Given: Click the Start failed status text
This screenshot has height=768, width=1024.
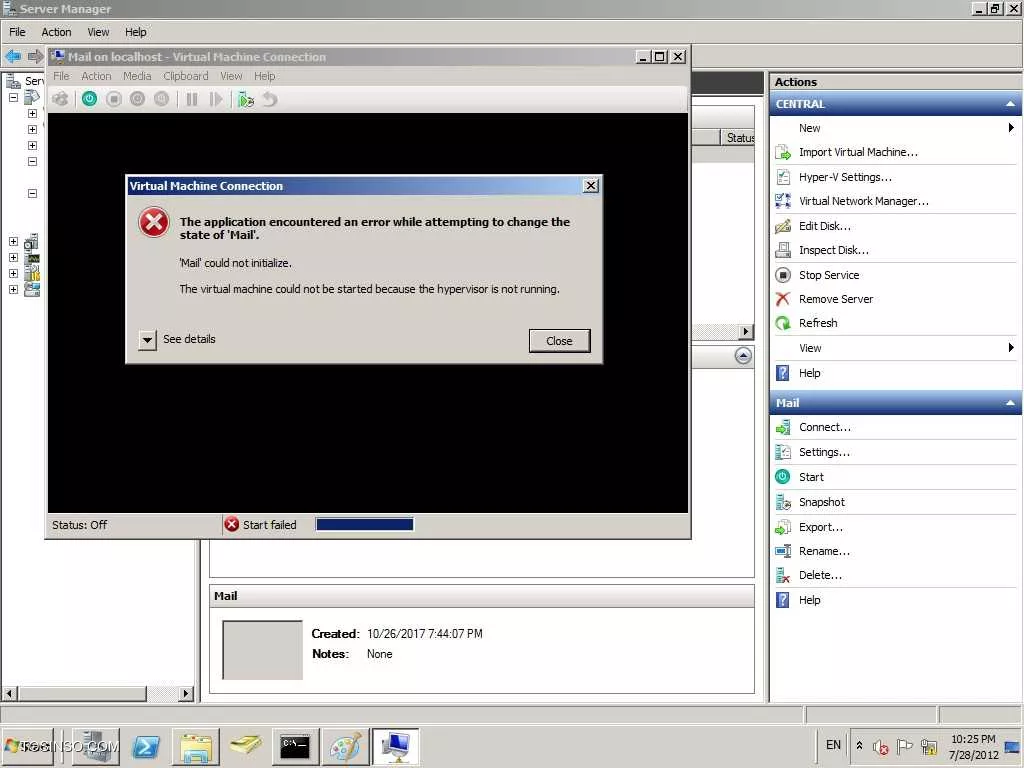Looking at the screenshot, I should point(270,525).
